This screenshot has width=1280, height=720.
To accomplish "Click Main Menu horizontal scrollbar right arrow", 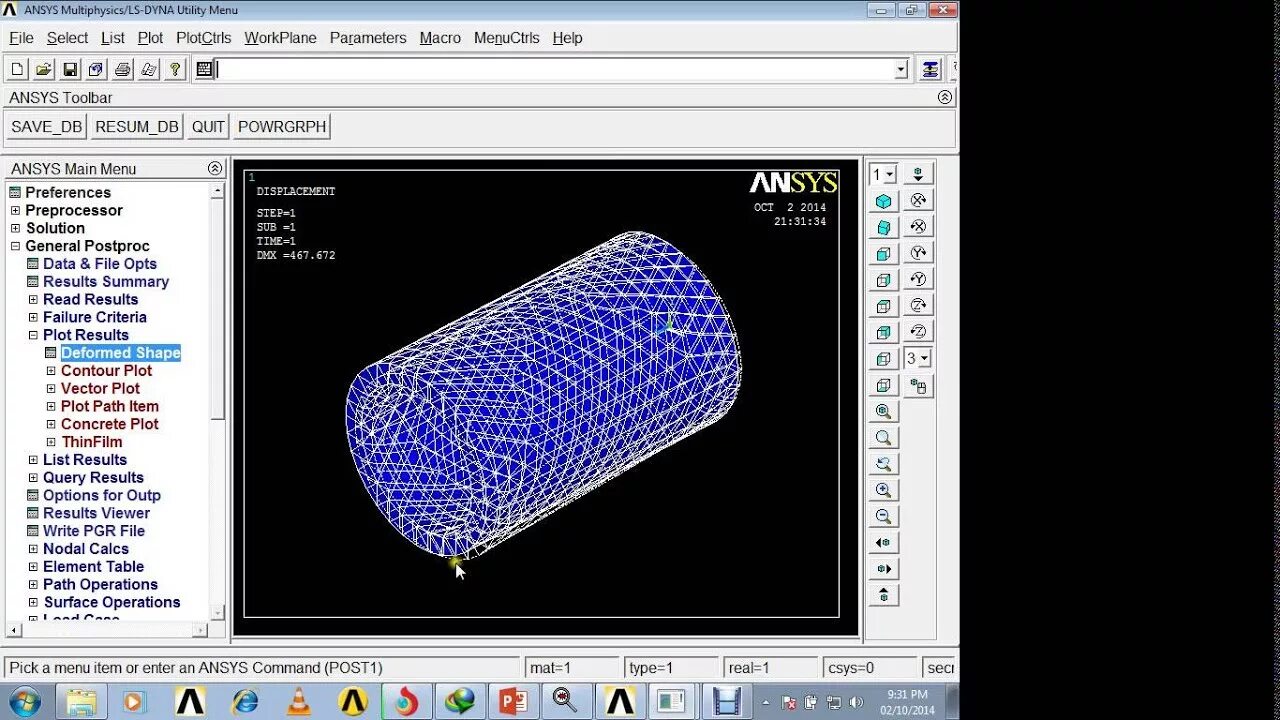I will pyautogui.click(x=200, y=630).
